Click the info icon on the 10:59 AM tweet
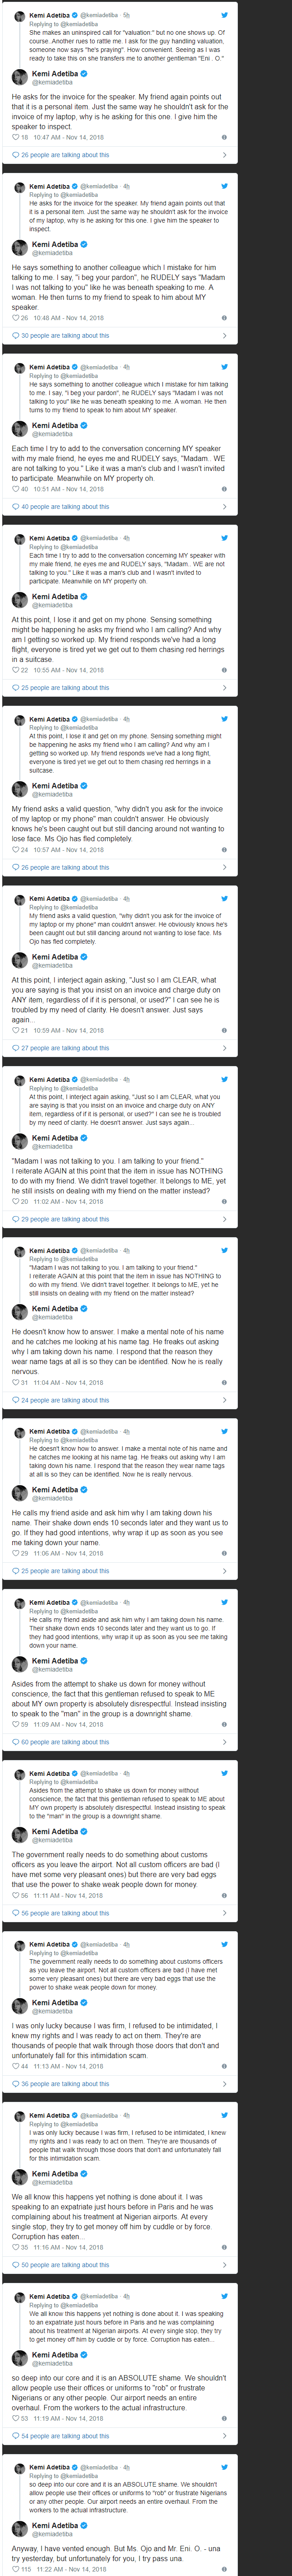Viewport: 292px width, 2576px height. (223, 1030)
